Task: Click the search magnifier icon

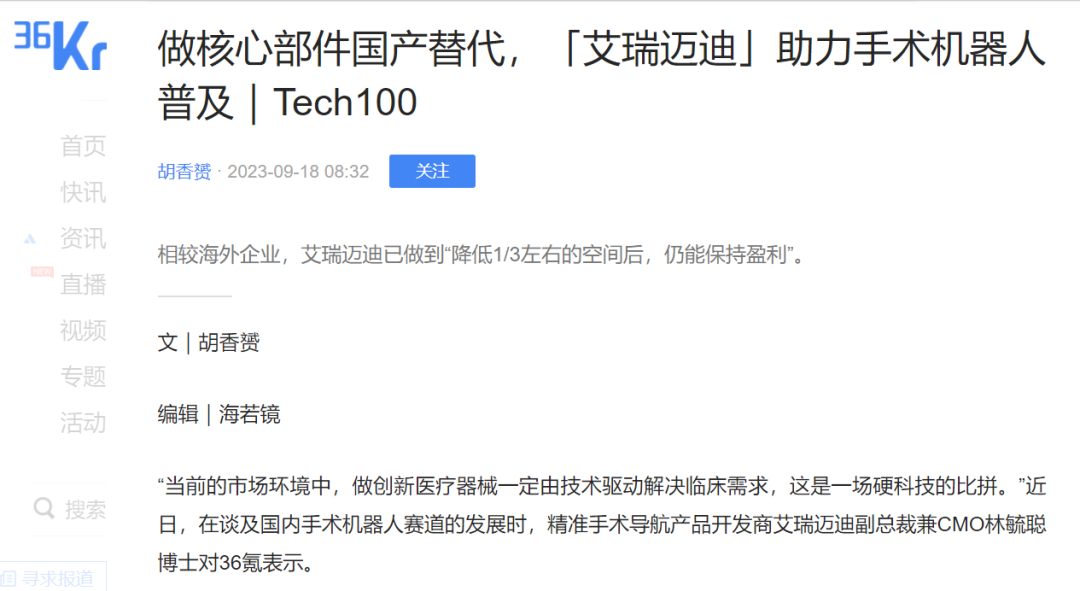Action: pyautogui.click(x=44, y=509)
